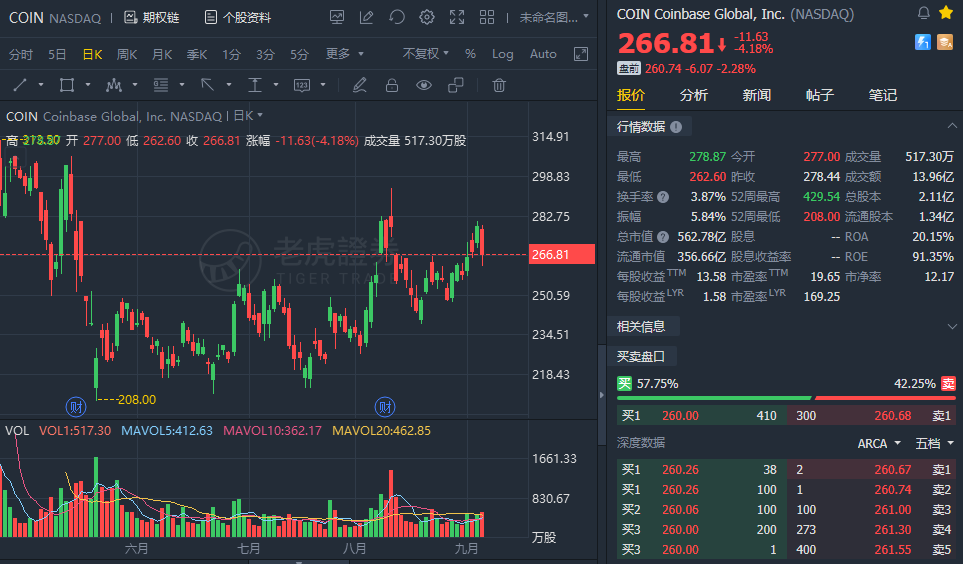The image size is (963, 564).
Task: Toggle lock on drawings
Action: (392, 85)
